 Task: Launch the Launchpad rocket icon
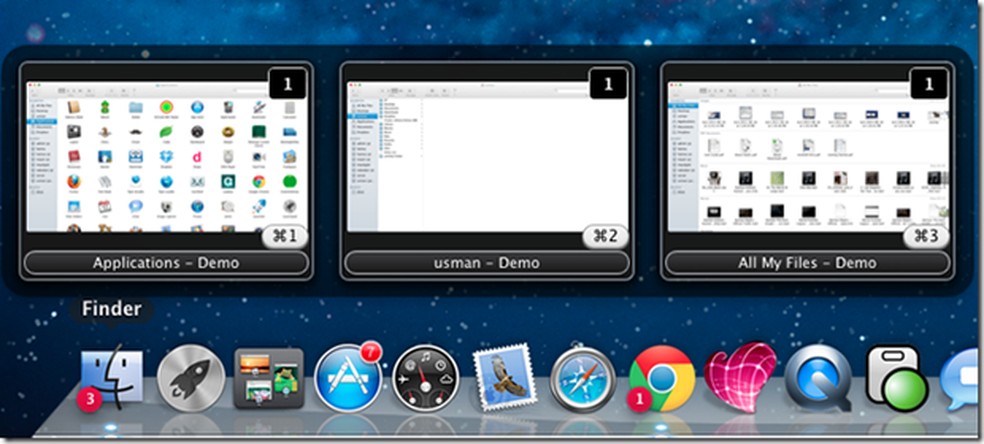pos(190,380)
